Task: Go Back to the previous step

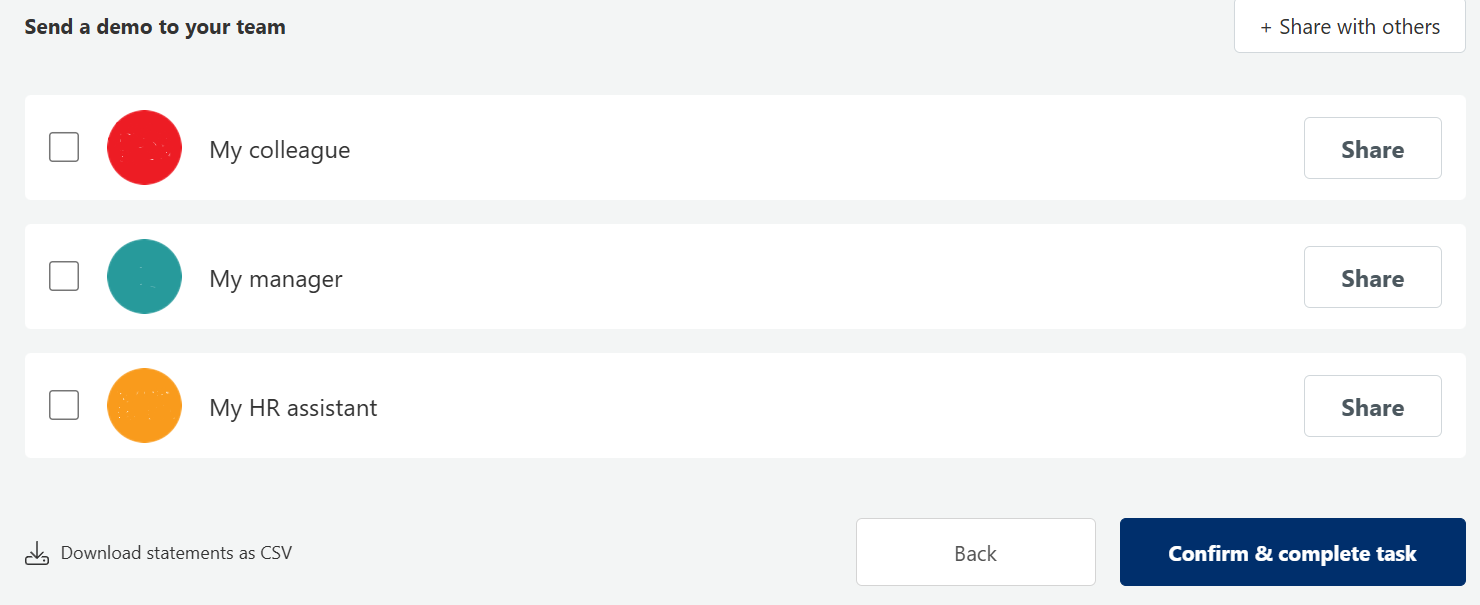Action: (x=975, y=553)
